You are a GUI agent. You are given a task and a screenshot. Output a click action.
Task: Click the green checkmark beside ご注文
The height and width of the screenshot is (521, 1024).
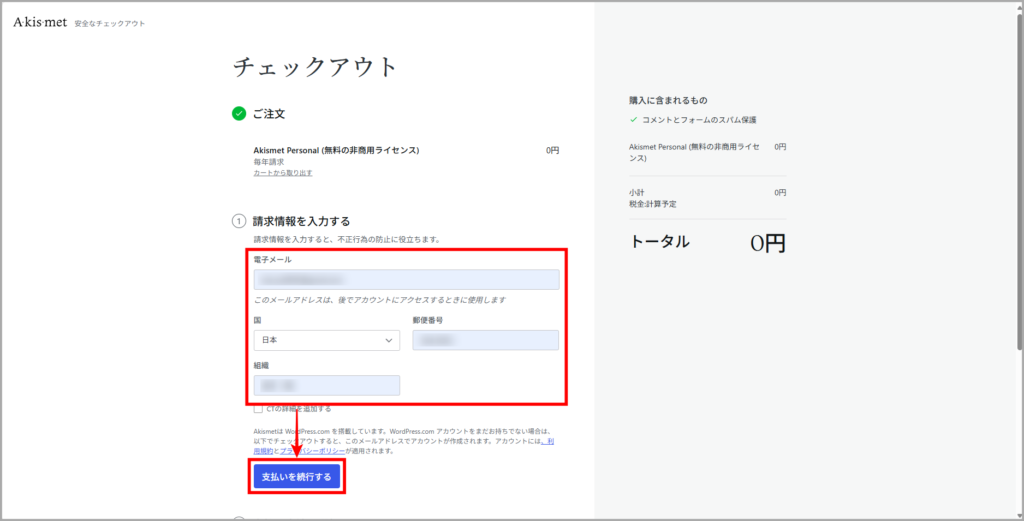(239, 114)
